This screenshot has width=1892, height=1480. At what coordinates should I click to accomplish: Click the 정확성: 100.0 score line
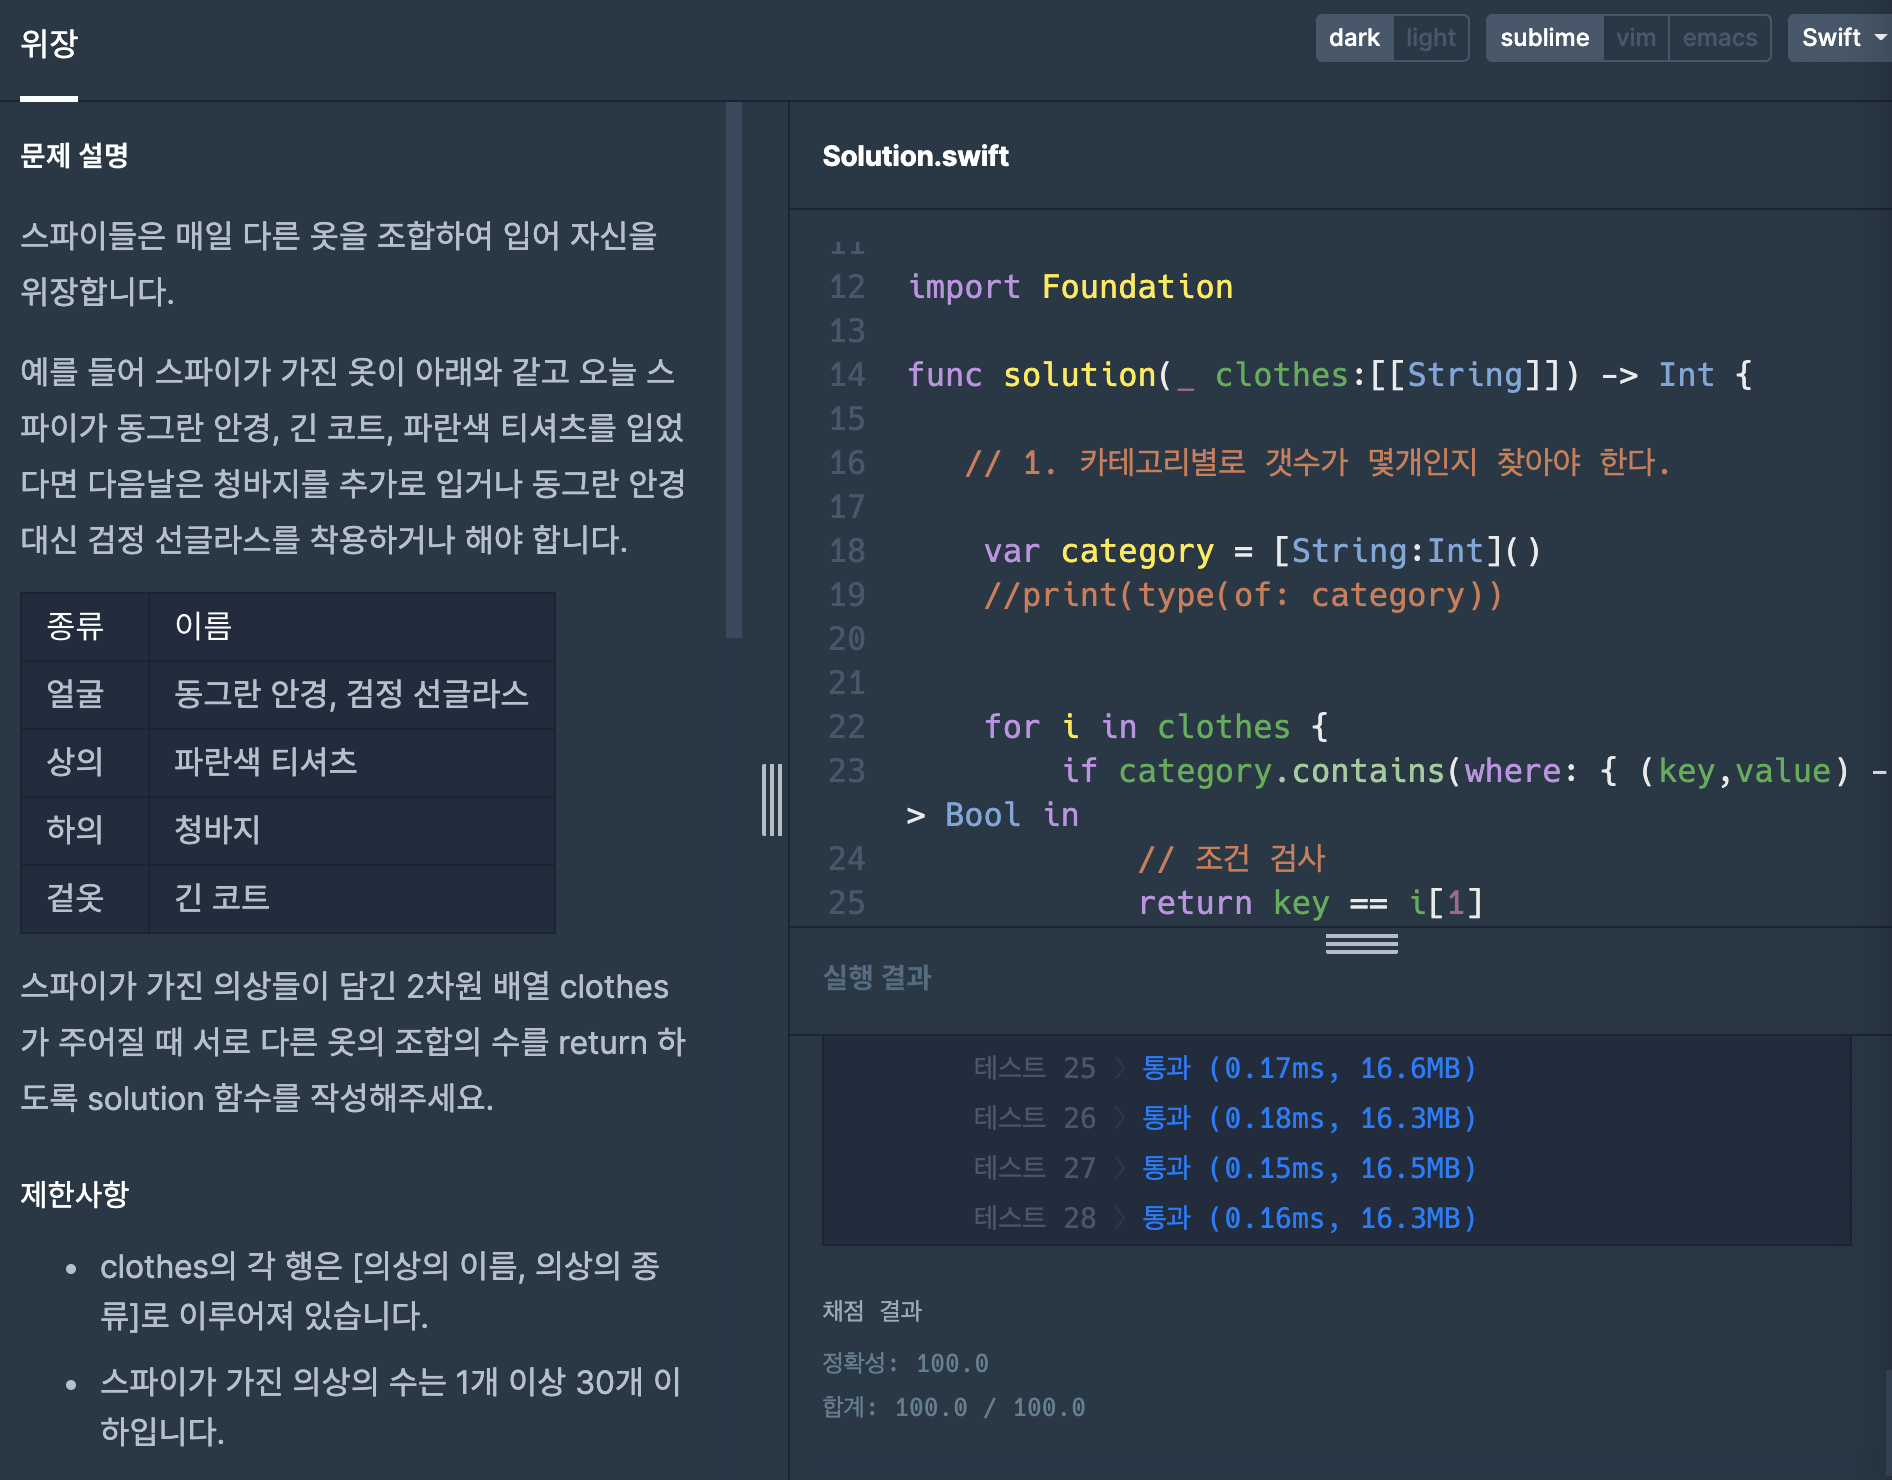tap(905, 1363)
